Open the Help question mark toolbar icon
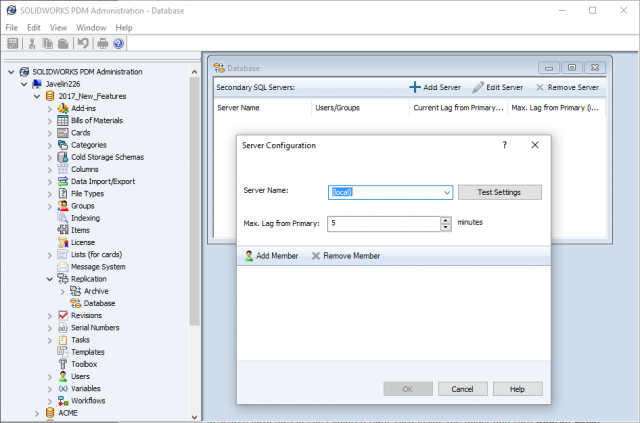This screenshot has height=423, width=640. [118, 43]
